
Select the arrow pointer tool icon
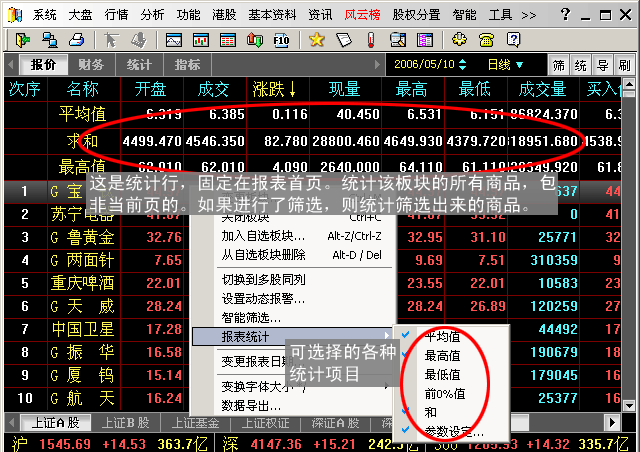pos(111,40)
